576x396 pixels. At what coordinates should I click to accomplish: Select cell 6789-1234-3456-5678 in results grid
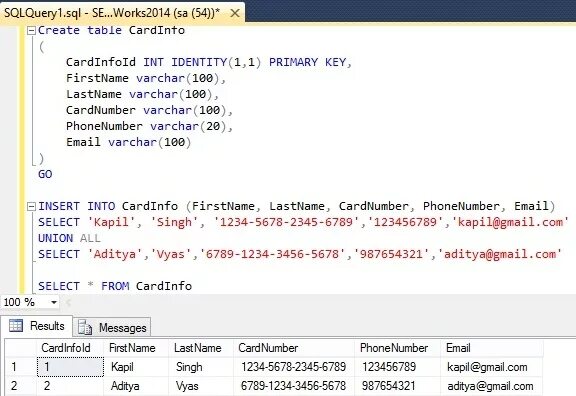(x=294, y=386)
